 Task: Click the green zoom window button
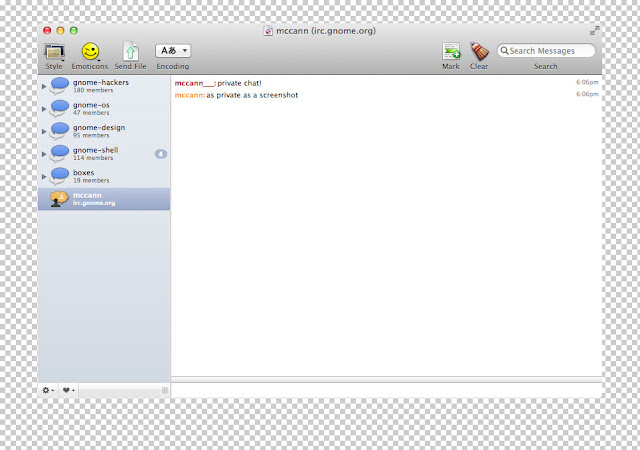(x=73, y=30)
